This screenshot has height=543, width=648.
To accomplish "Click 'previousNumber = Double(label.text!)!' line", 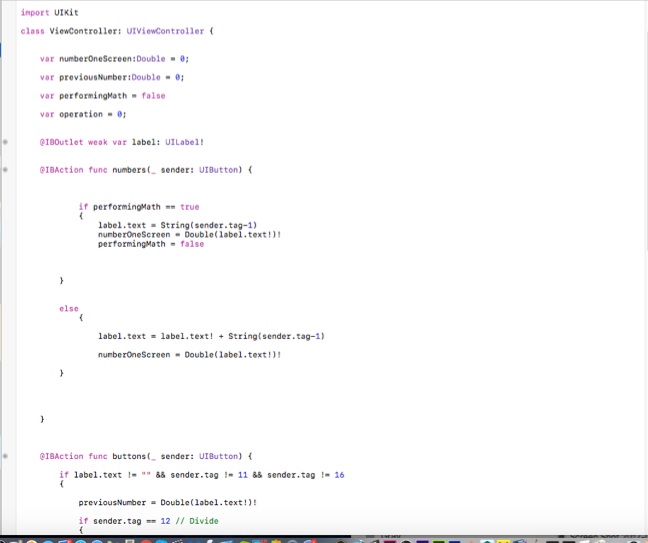I will (x=167, y=502).
